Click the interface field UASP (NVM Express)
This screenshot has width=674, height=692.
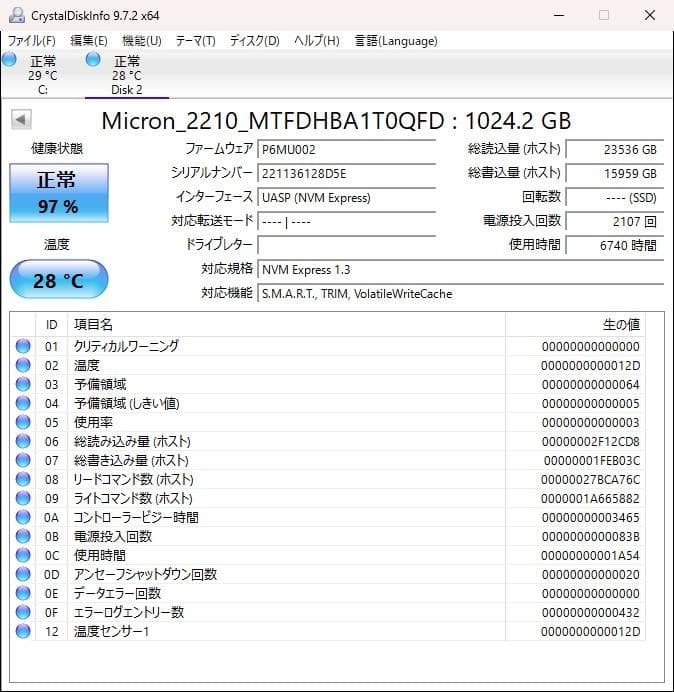[346, 198]
